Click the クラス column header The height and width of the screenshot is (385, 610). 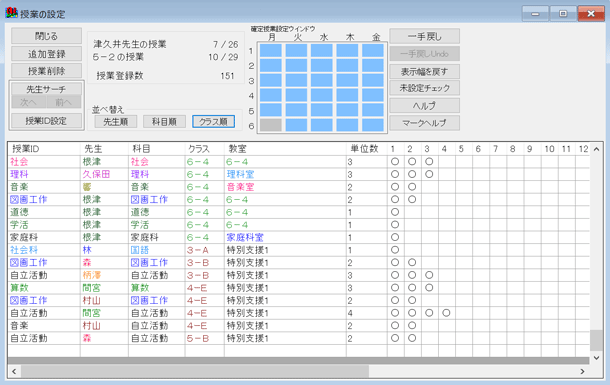pos(205,149)
